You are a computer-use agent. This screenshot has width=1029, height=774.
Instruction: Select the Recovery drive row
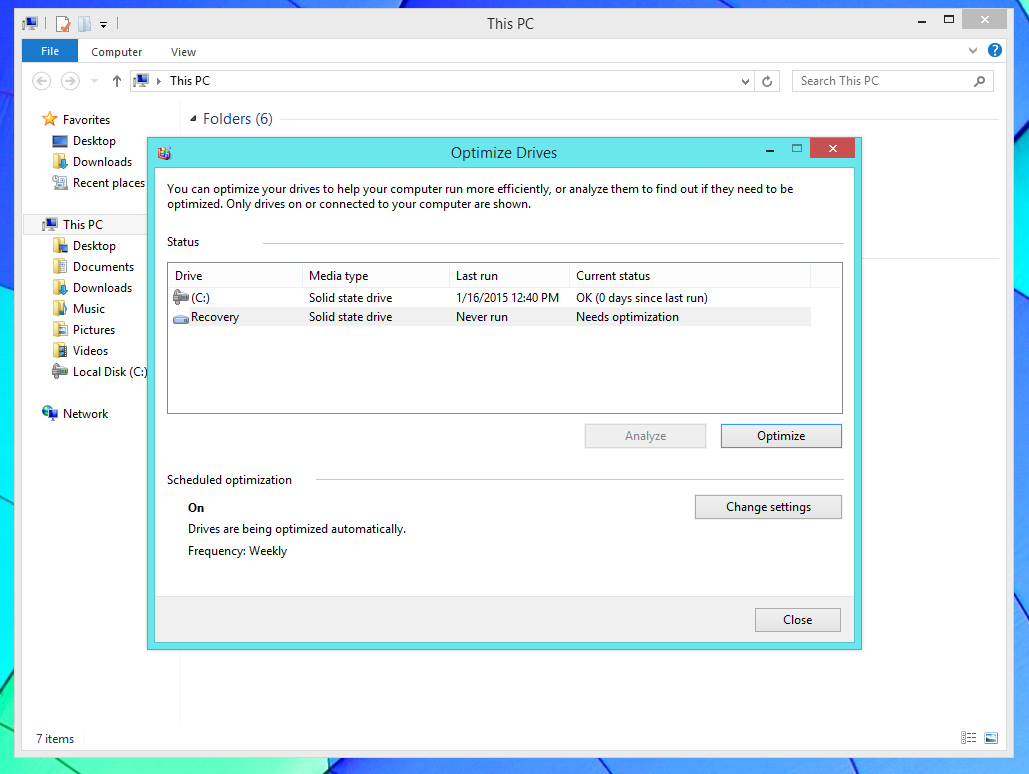coord(214,317)
